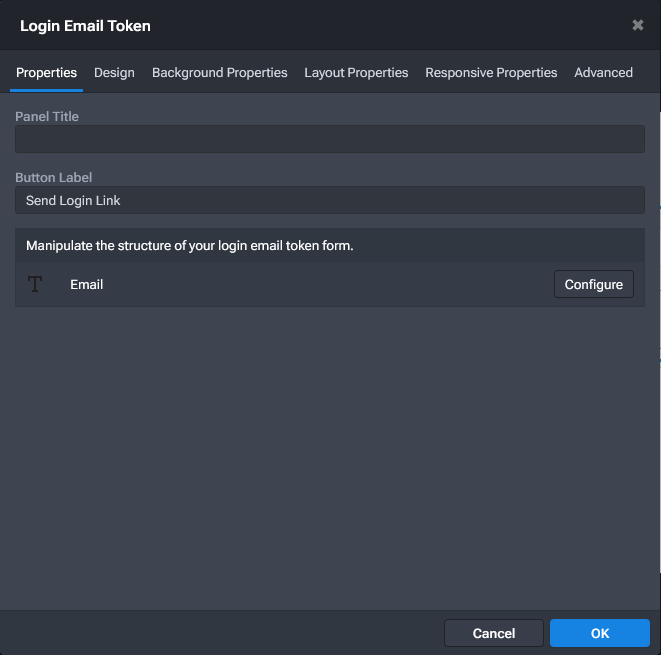Image resolution: width=661 pixels, height=655 pixels.
Task: Open the Background Properties tab
Action: (220, 72)
